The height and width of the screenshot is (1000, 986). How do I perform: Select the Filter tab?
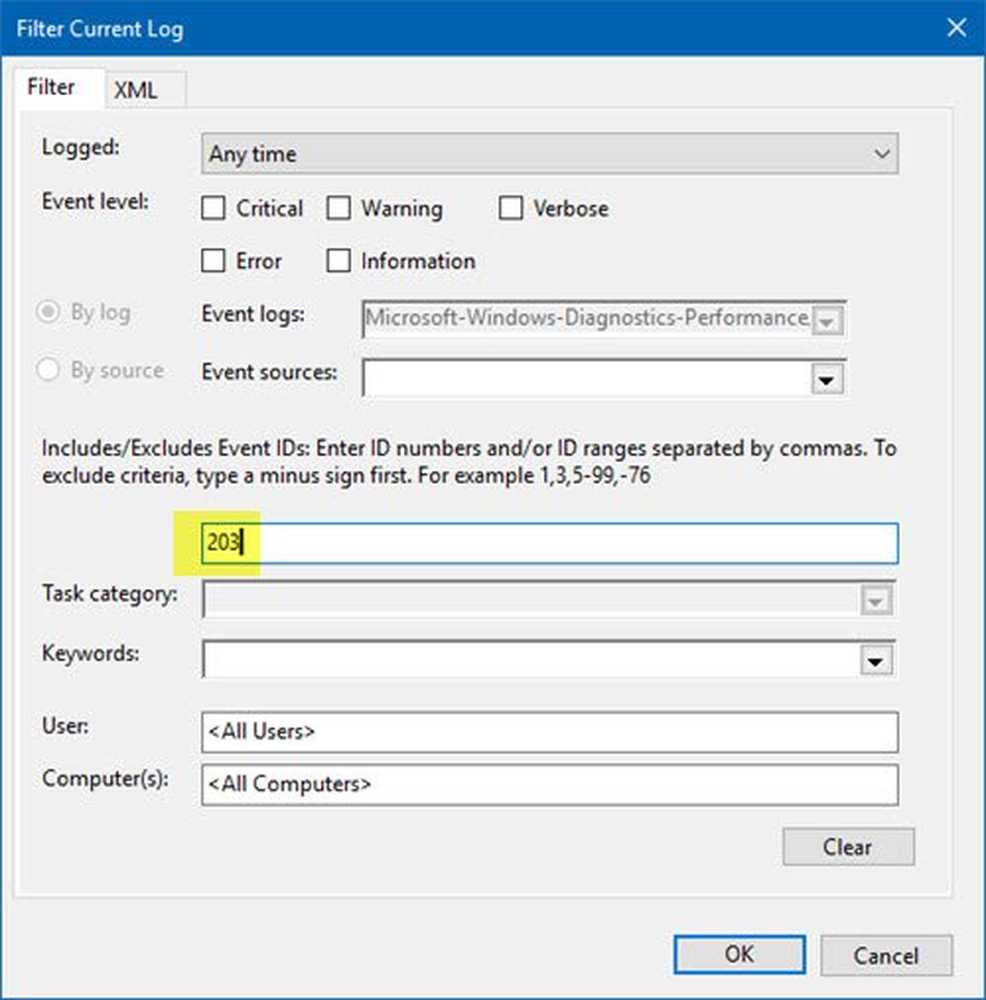[x=51, y=87]
